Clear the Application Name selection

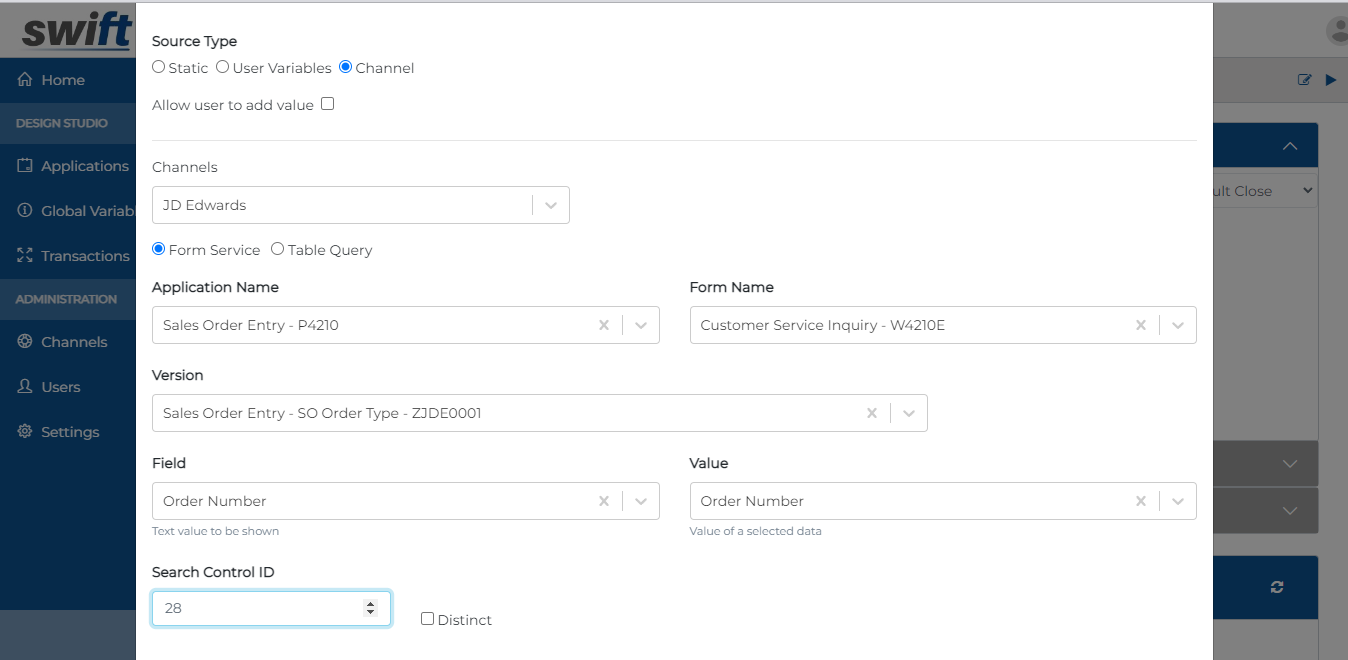coord(604,324)
